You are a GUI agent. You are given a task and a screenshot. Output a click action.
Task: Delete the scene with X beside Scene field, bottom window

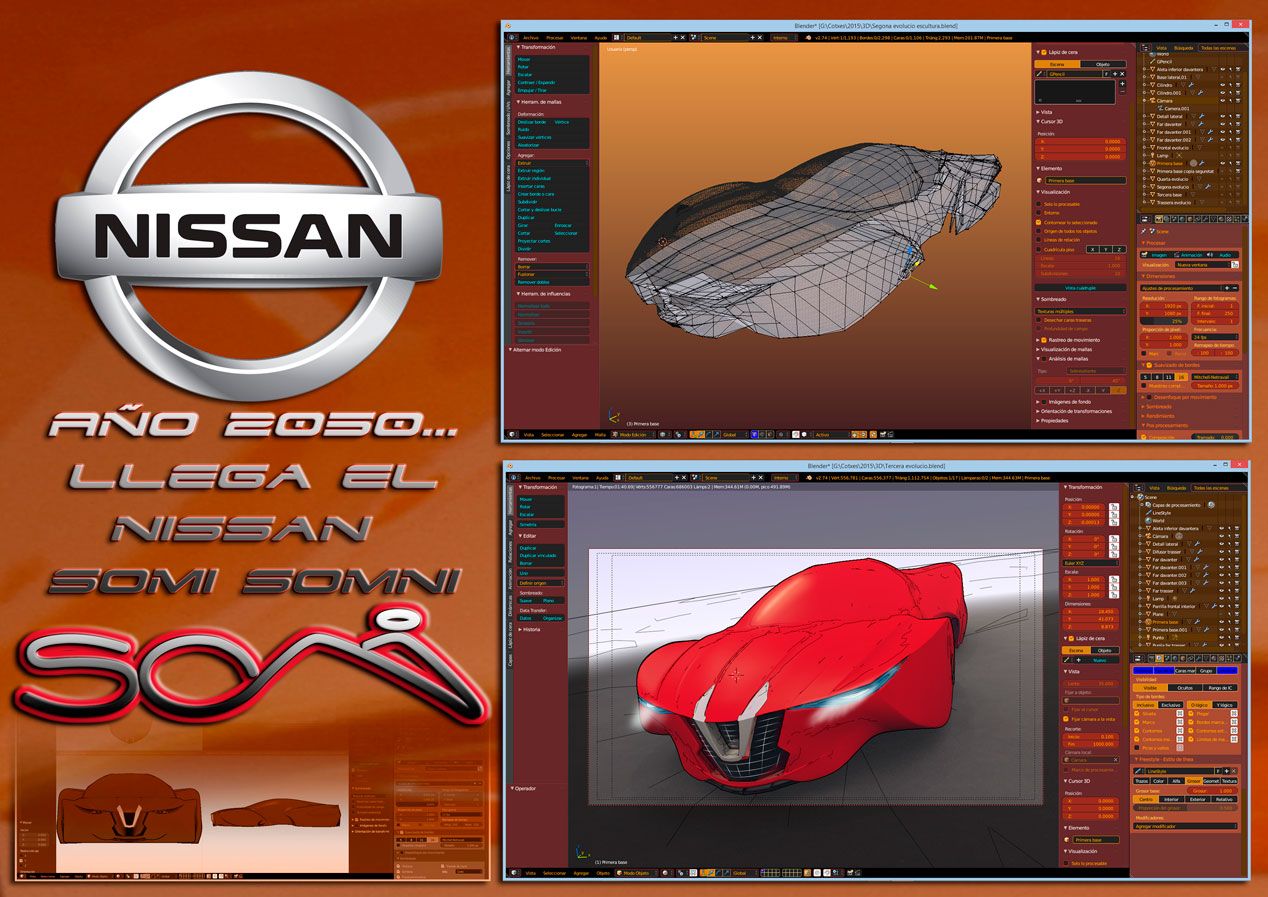(760, 478)
